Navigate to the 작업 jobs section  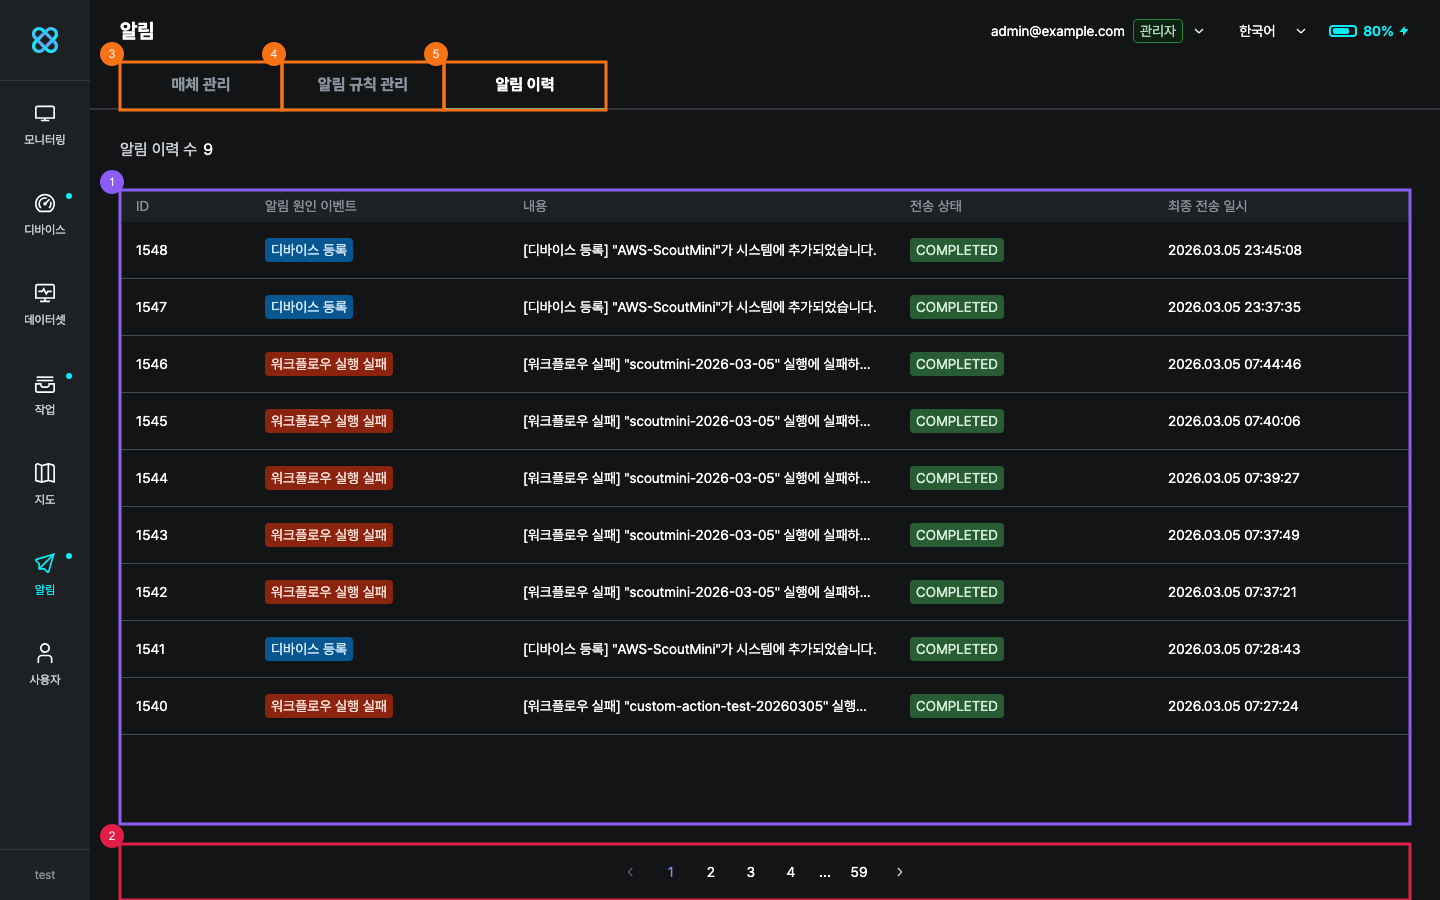(45, 395)
